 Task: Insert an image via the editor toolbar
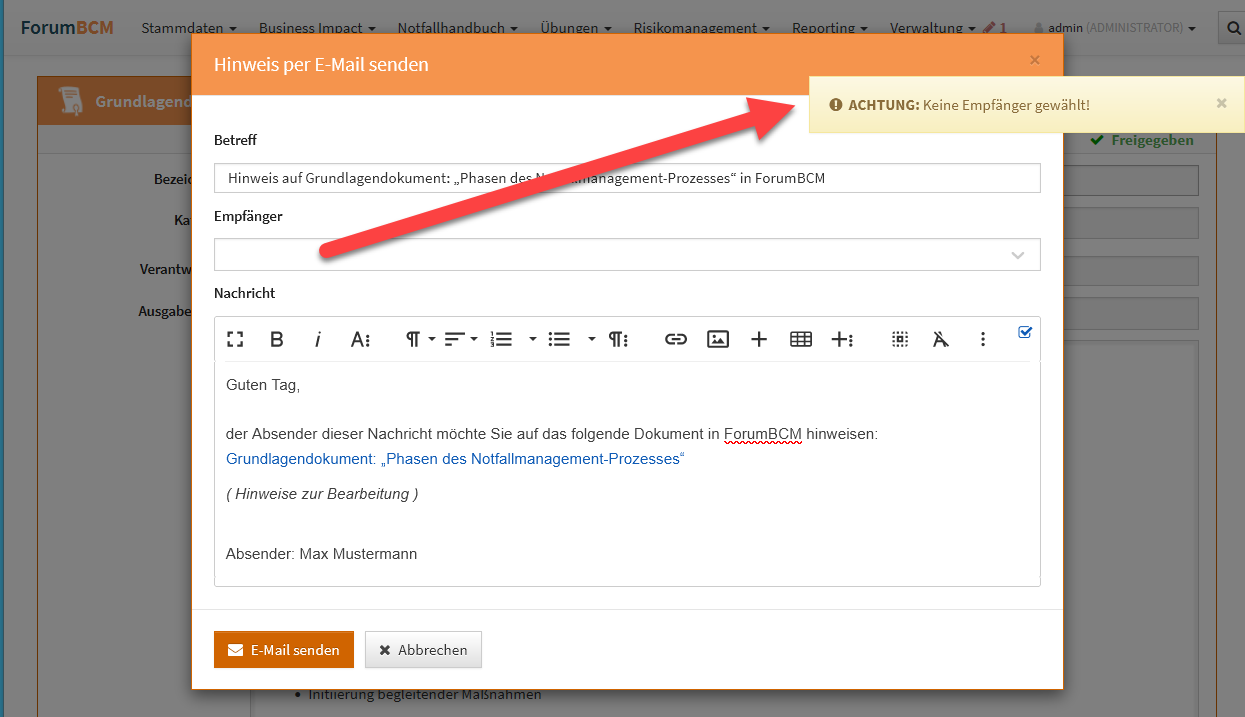717,339
